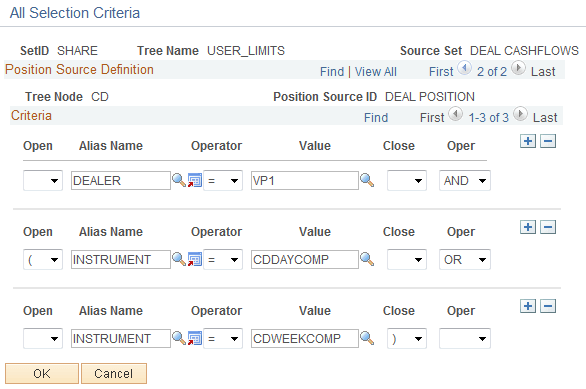Viewport: 586px width, 389px height.
Task: Click the DEAL CASHFLOWS source set text
Action: point(524,50)
